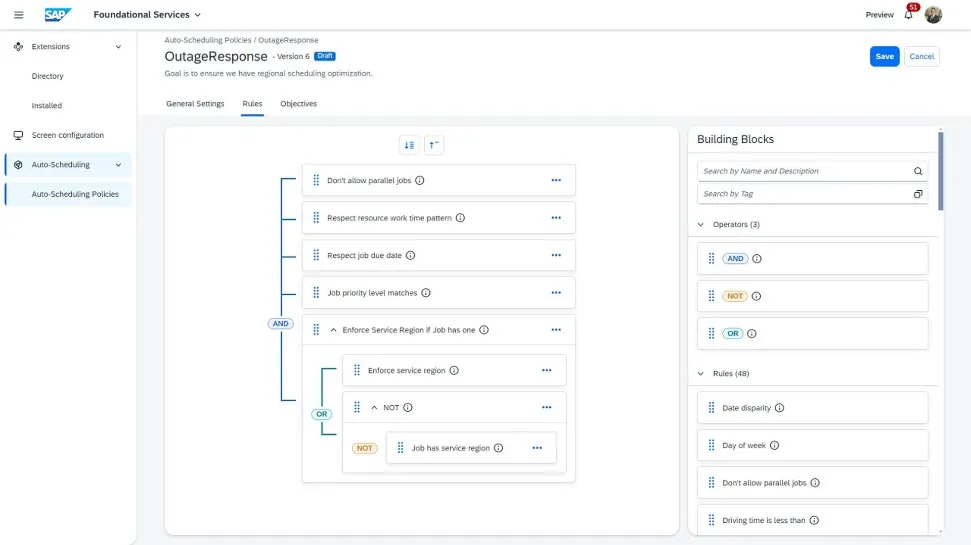This screenshot has height=545, width=971.
Task: Click the Save button
Action: pos(884,57)
